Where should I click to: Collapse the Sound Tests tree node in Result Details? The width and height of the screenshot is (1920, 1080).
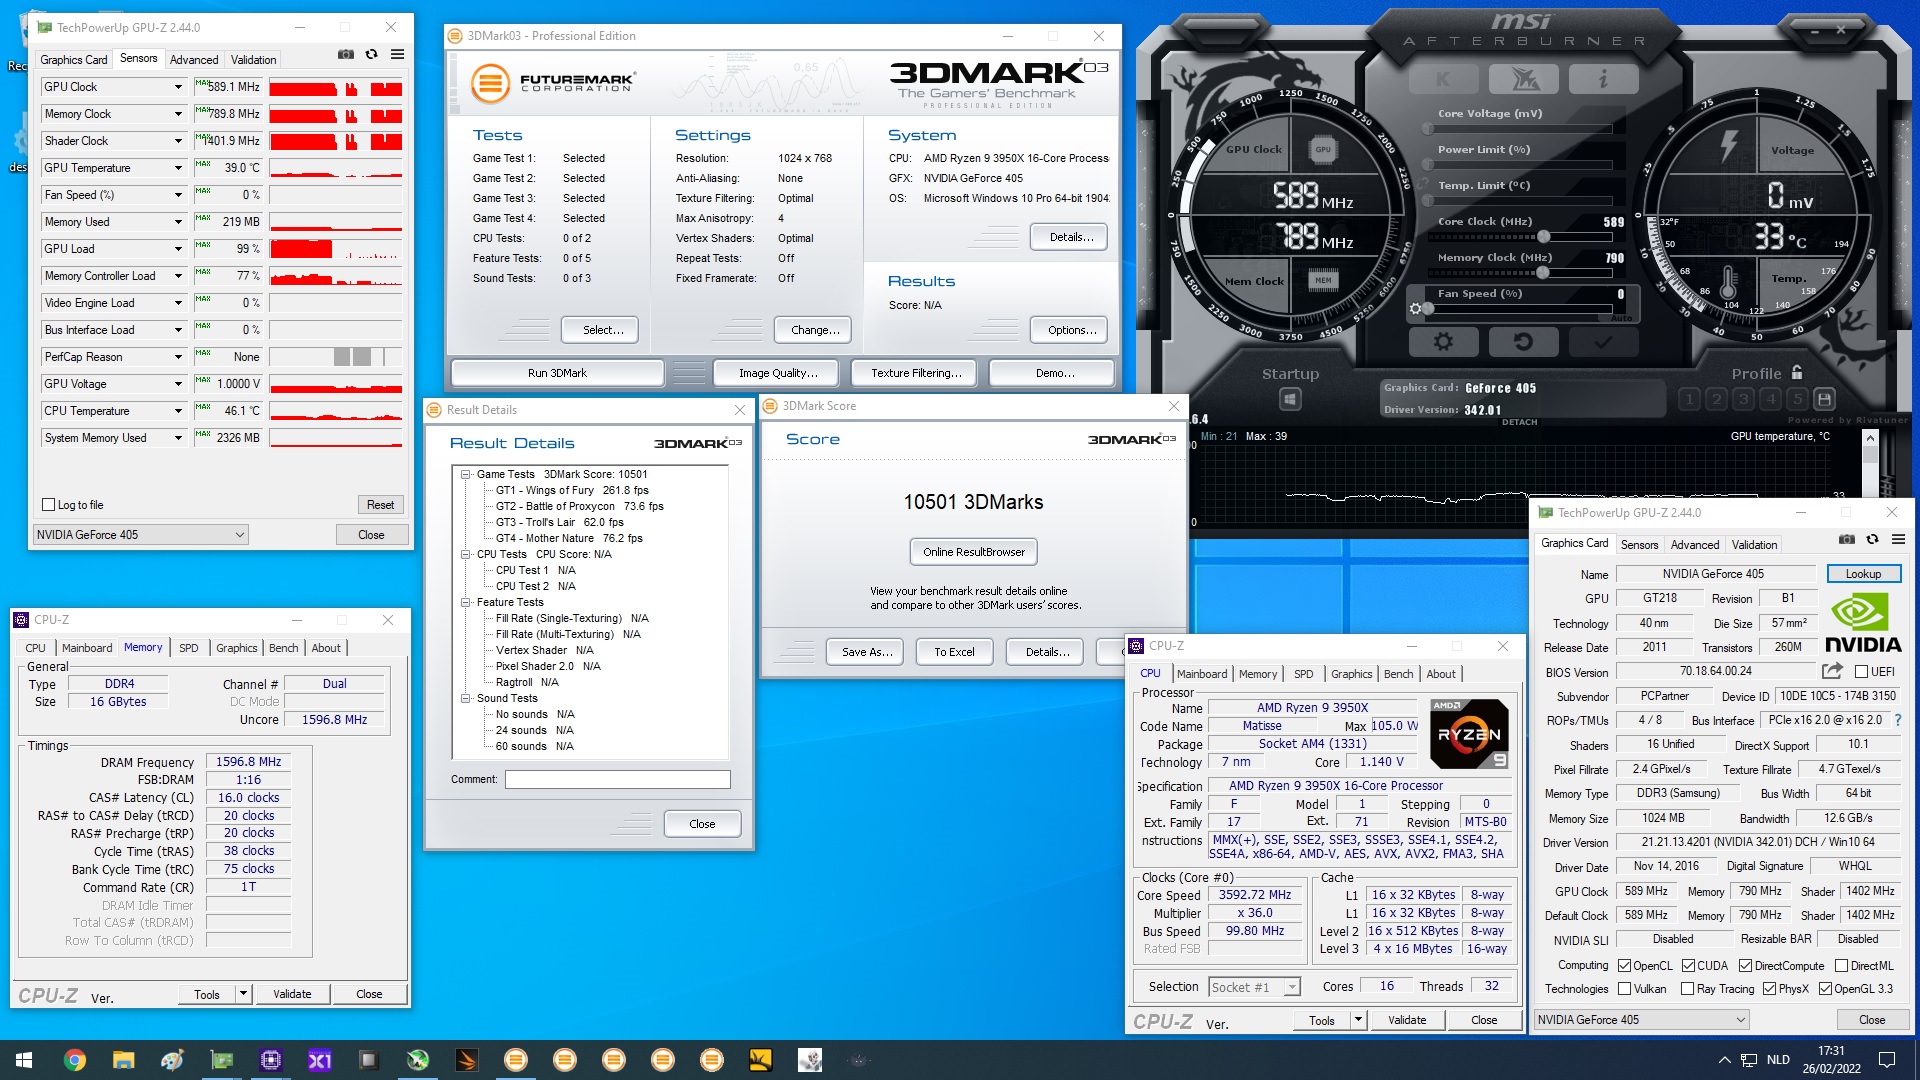click(x=466, y=698)
